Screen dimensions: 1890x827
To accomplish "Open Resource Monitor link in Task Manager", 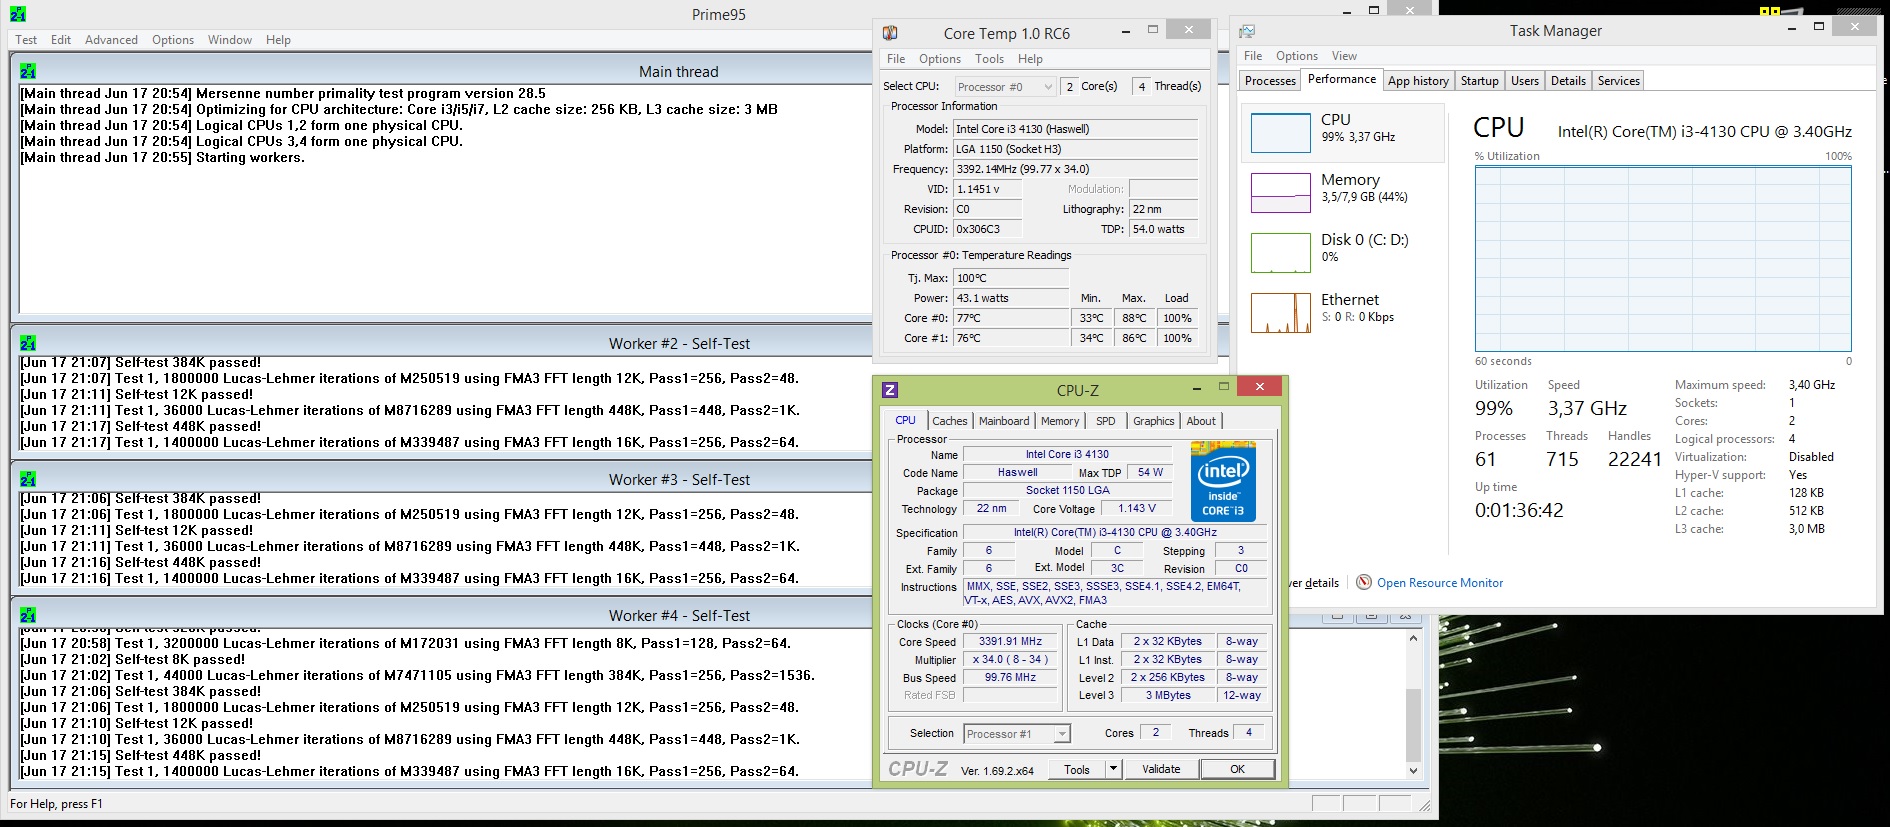I will (x=1439, y=583).
